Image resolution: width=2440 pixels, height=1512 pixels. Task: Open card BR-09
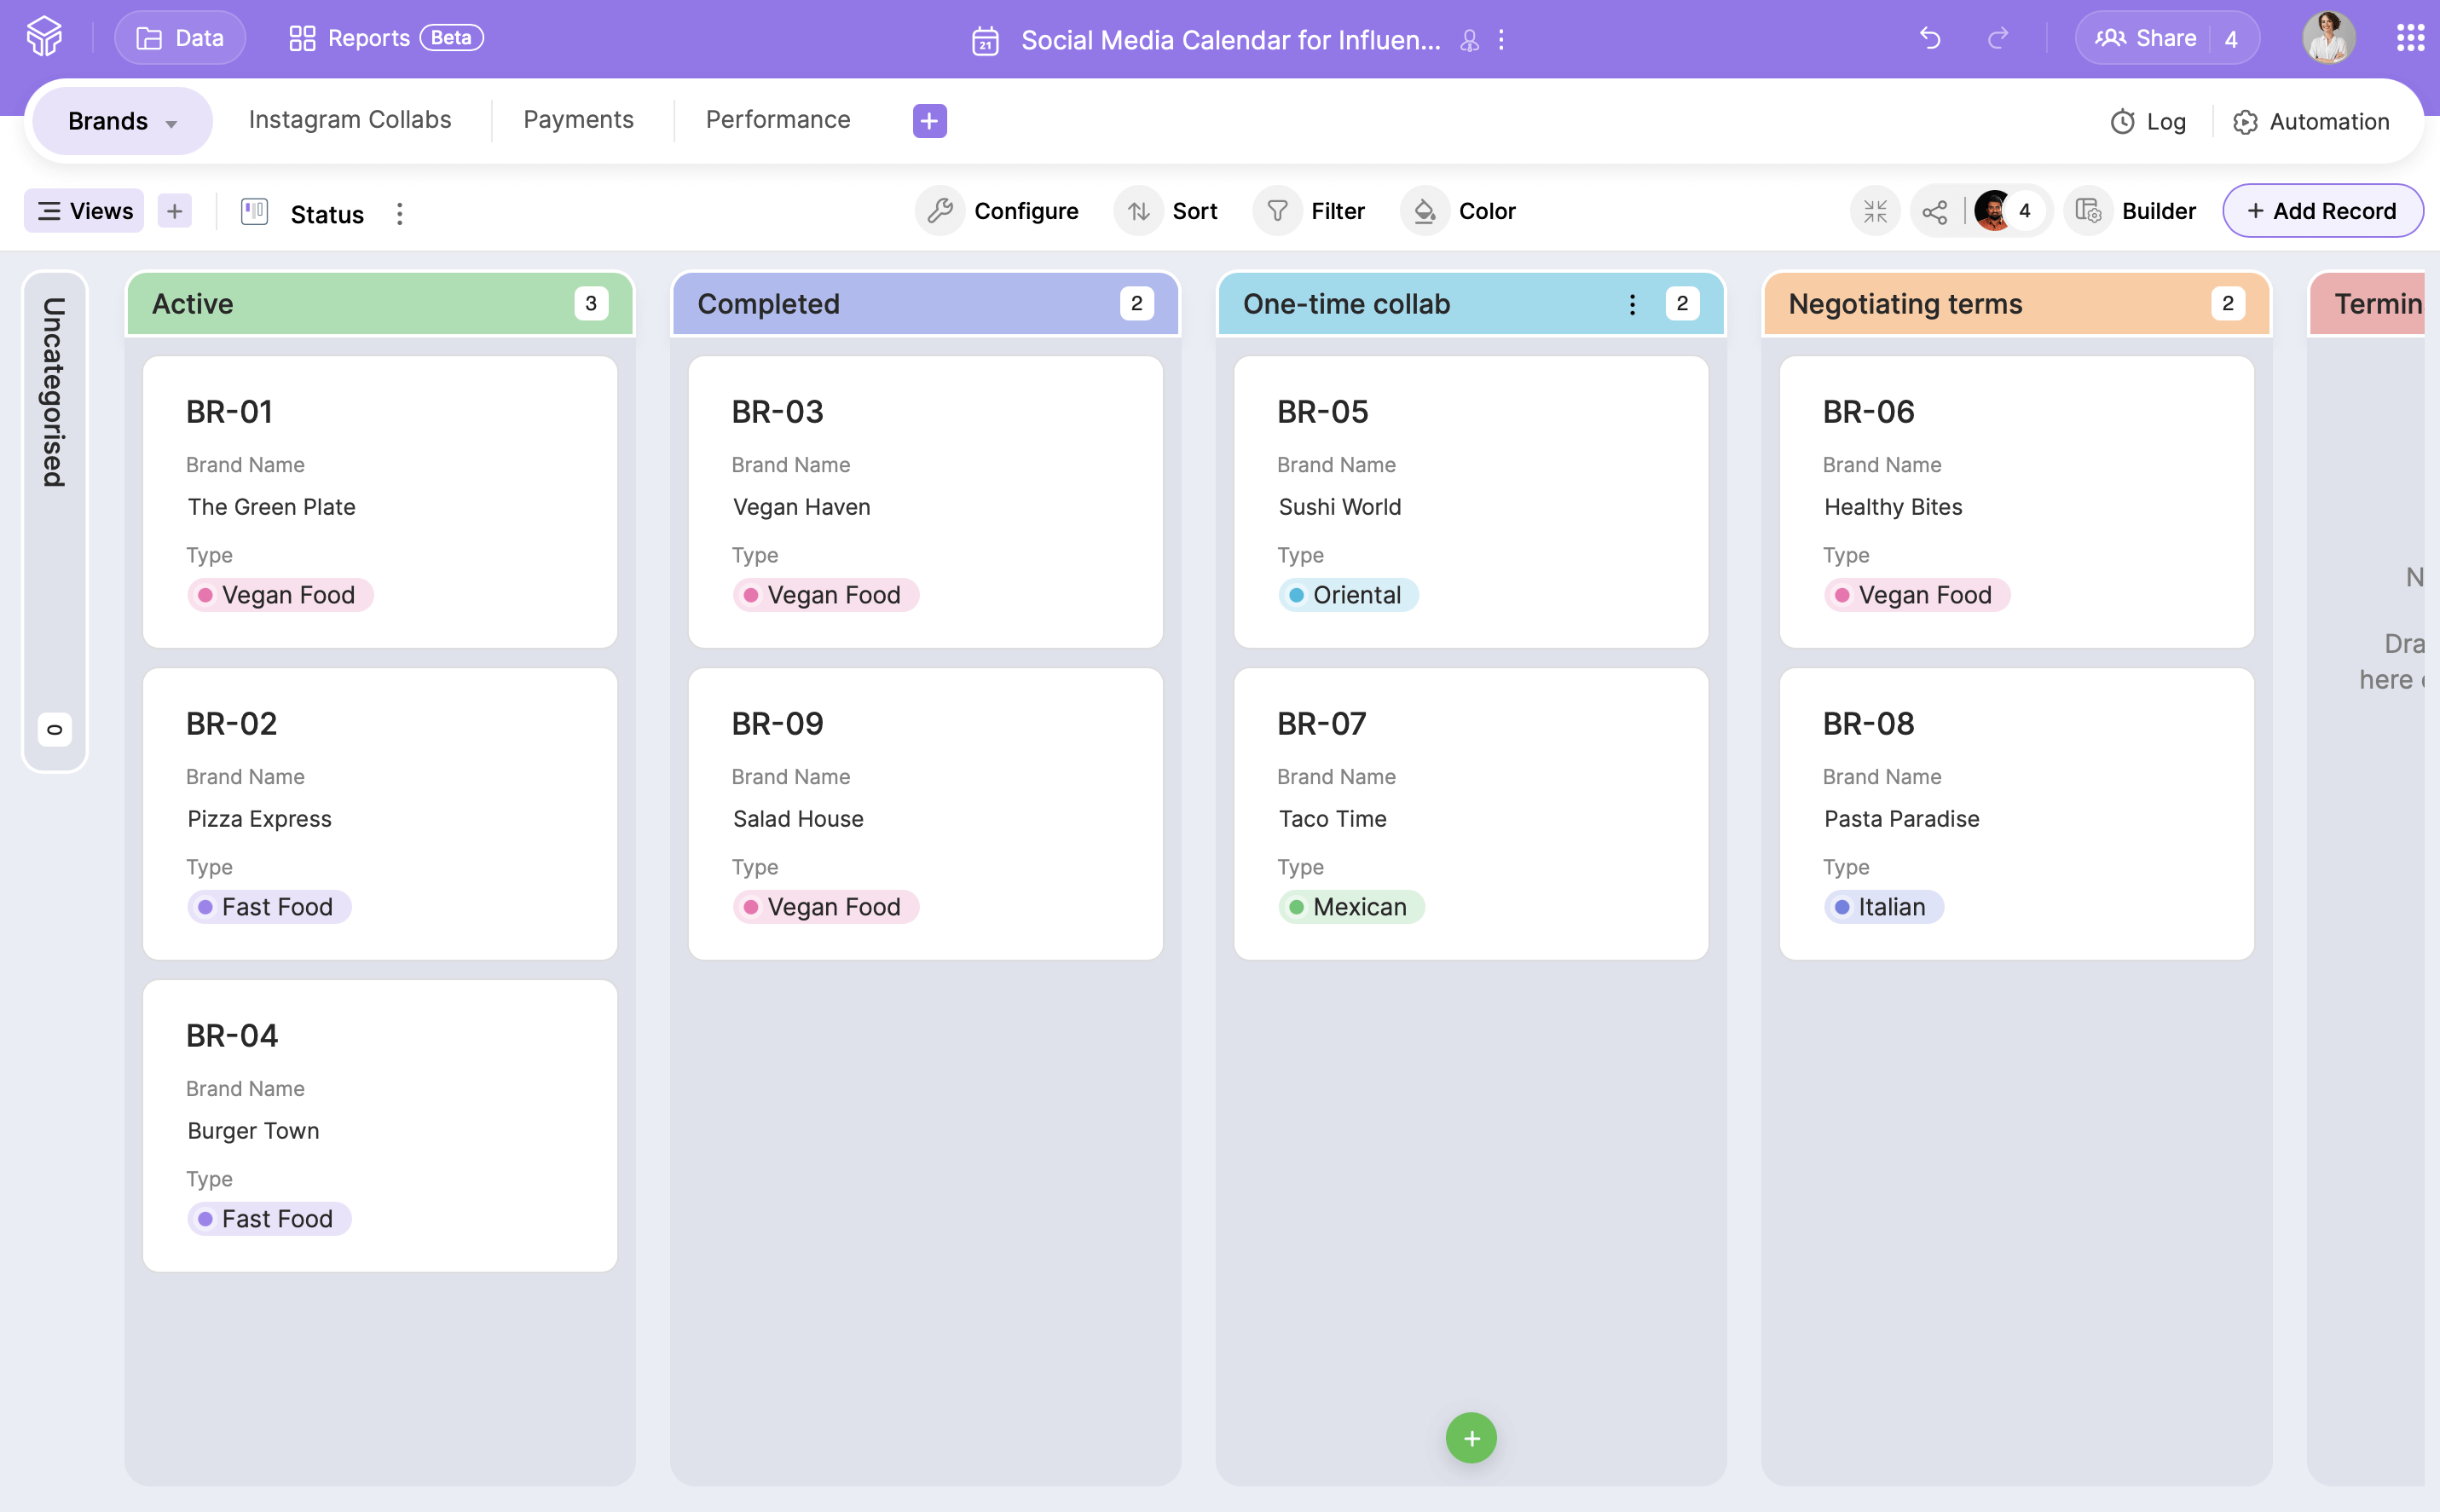click(x=925, y=814)
